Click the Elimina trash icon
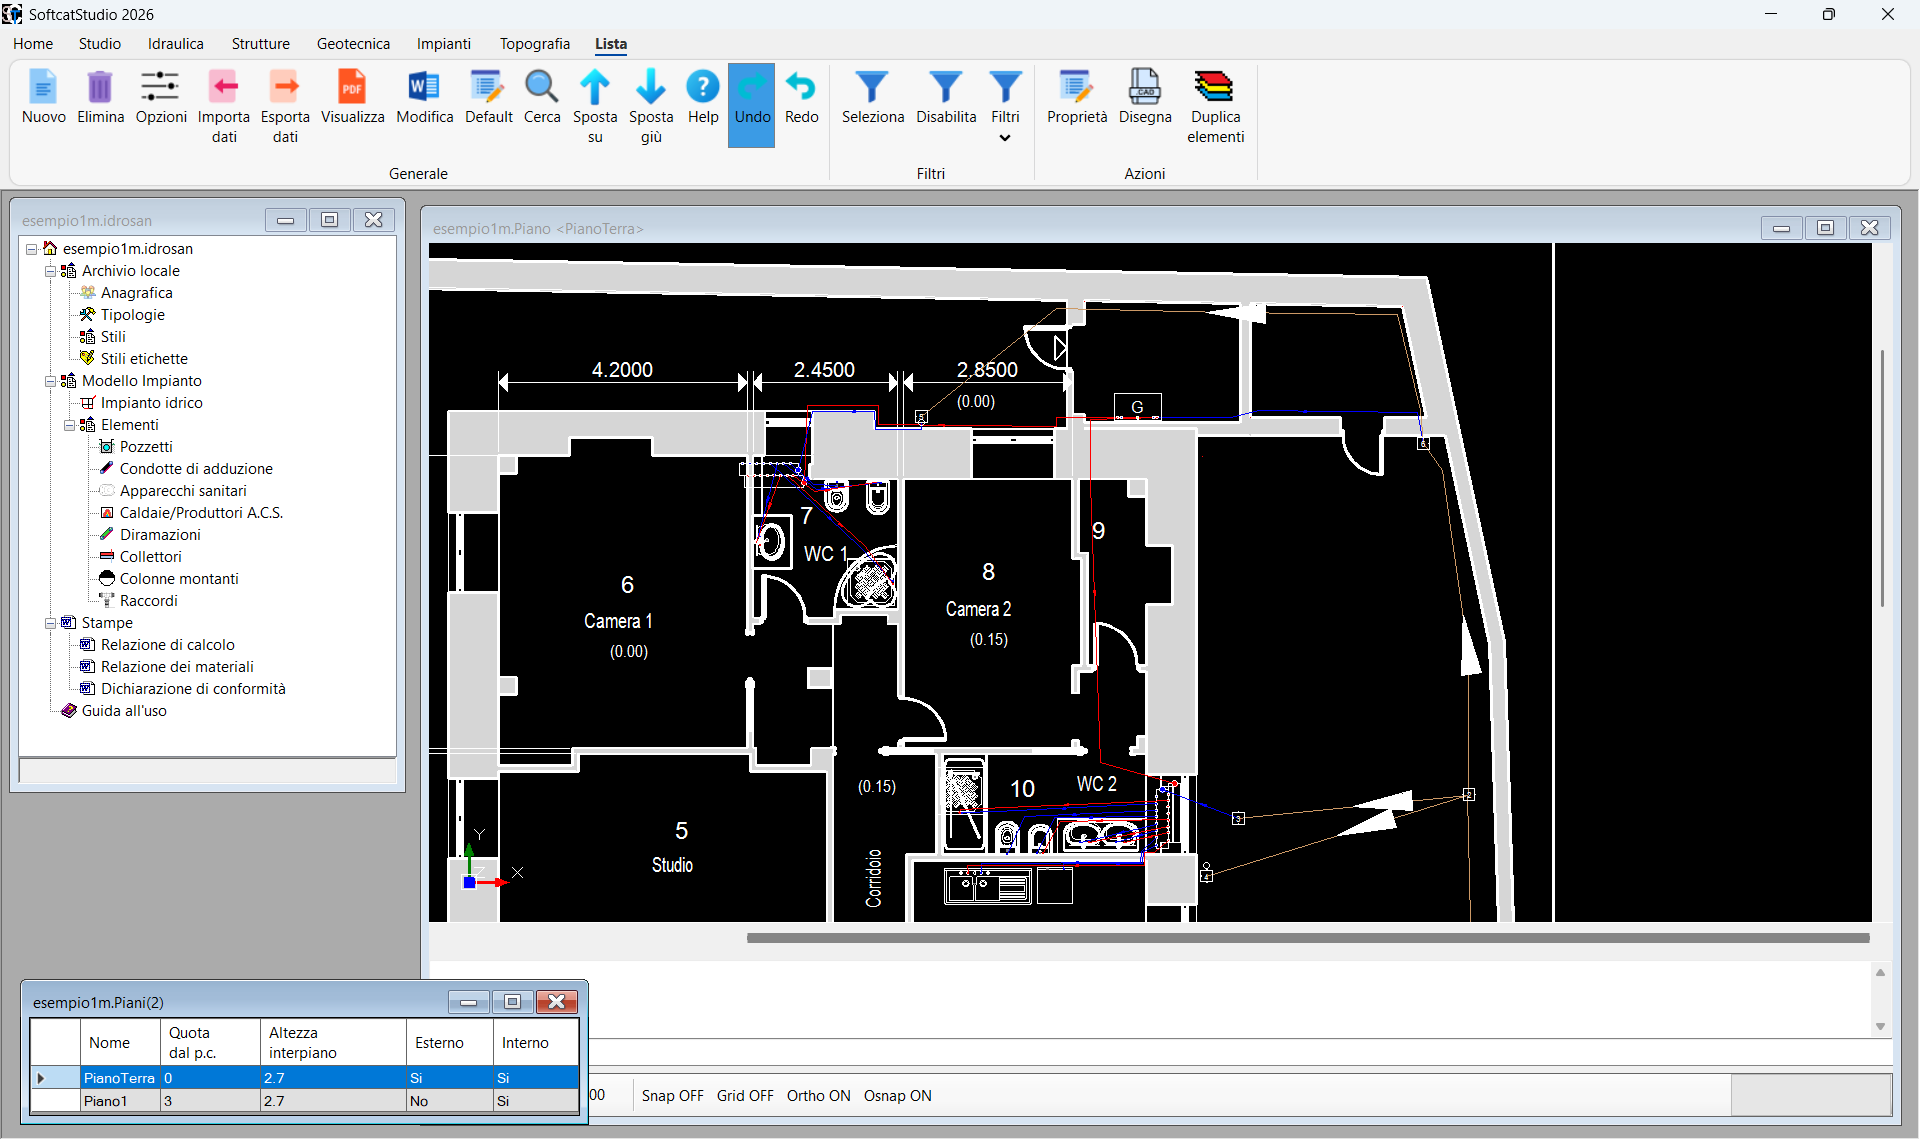Screen dimensions: 1920x1140 100,88
